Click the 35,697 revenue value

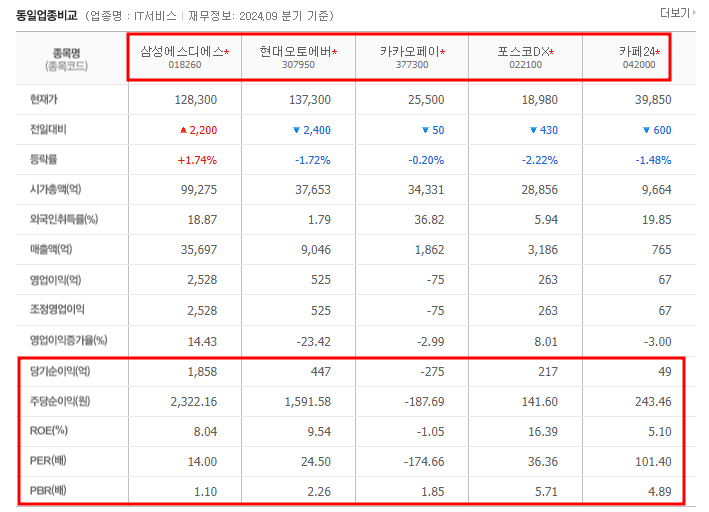(199, 250)
